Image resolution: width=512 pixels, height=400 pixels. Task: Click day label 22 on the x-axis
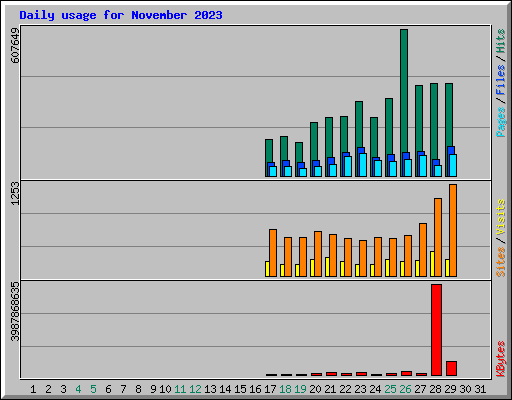tap(345, 389)
